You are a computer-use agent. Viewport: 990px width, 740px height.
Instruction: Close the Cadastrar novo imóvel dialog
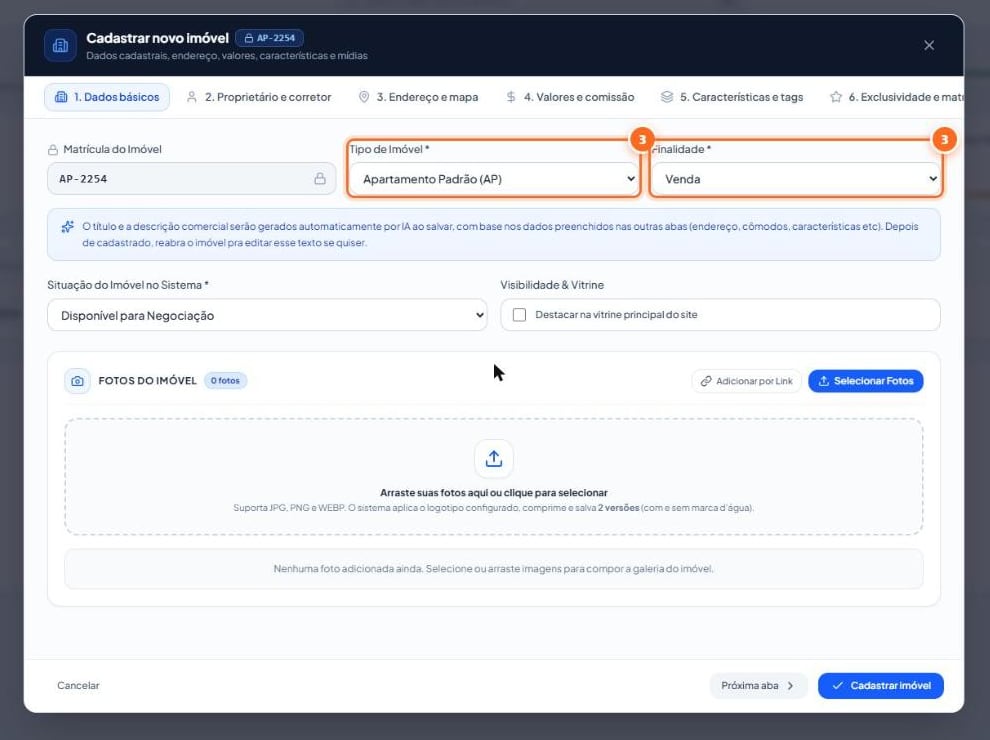(x=929, y=45)
